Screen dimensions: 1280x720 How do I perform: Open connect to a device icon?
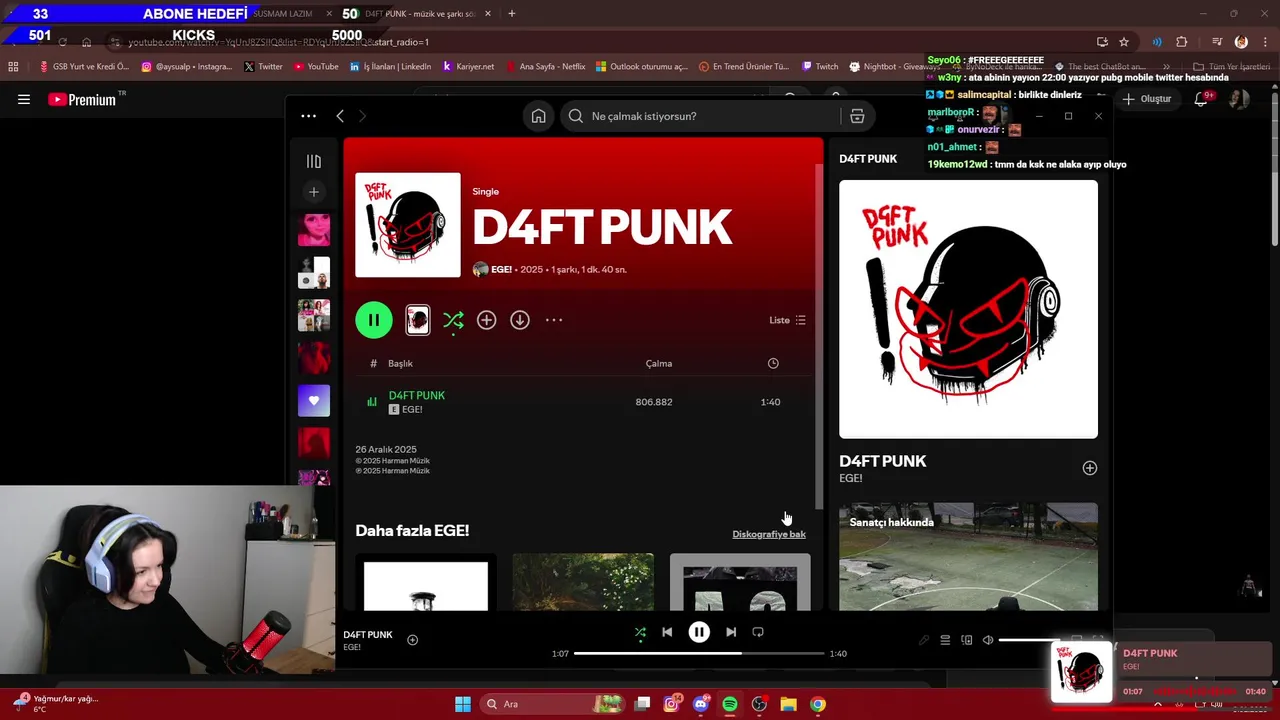[967, 640]
